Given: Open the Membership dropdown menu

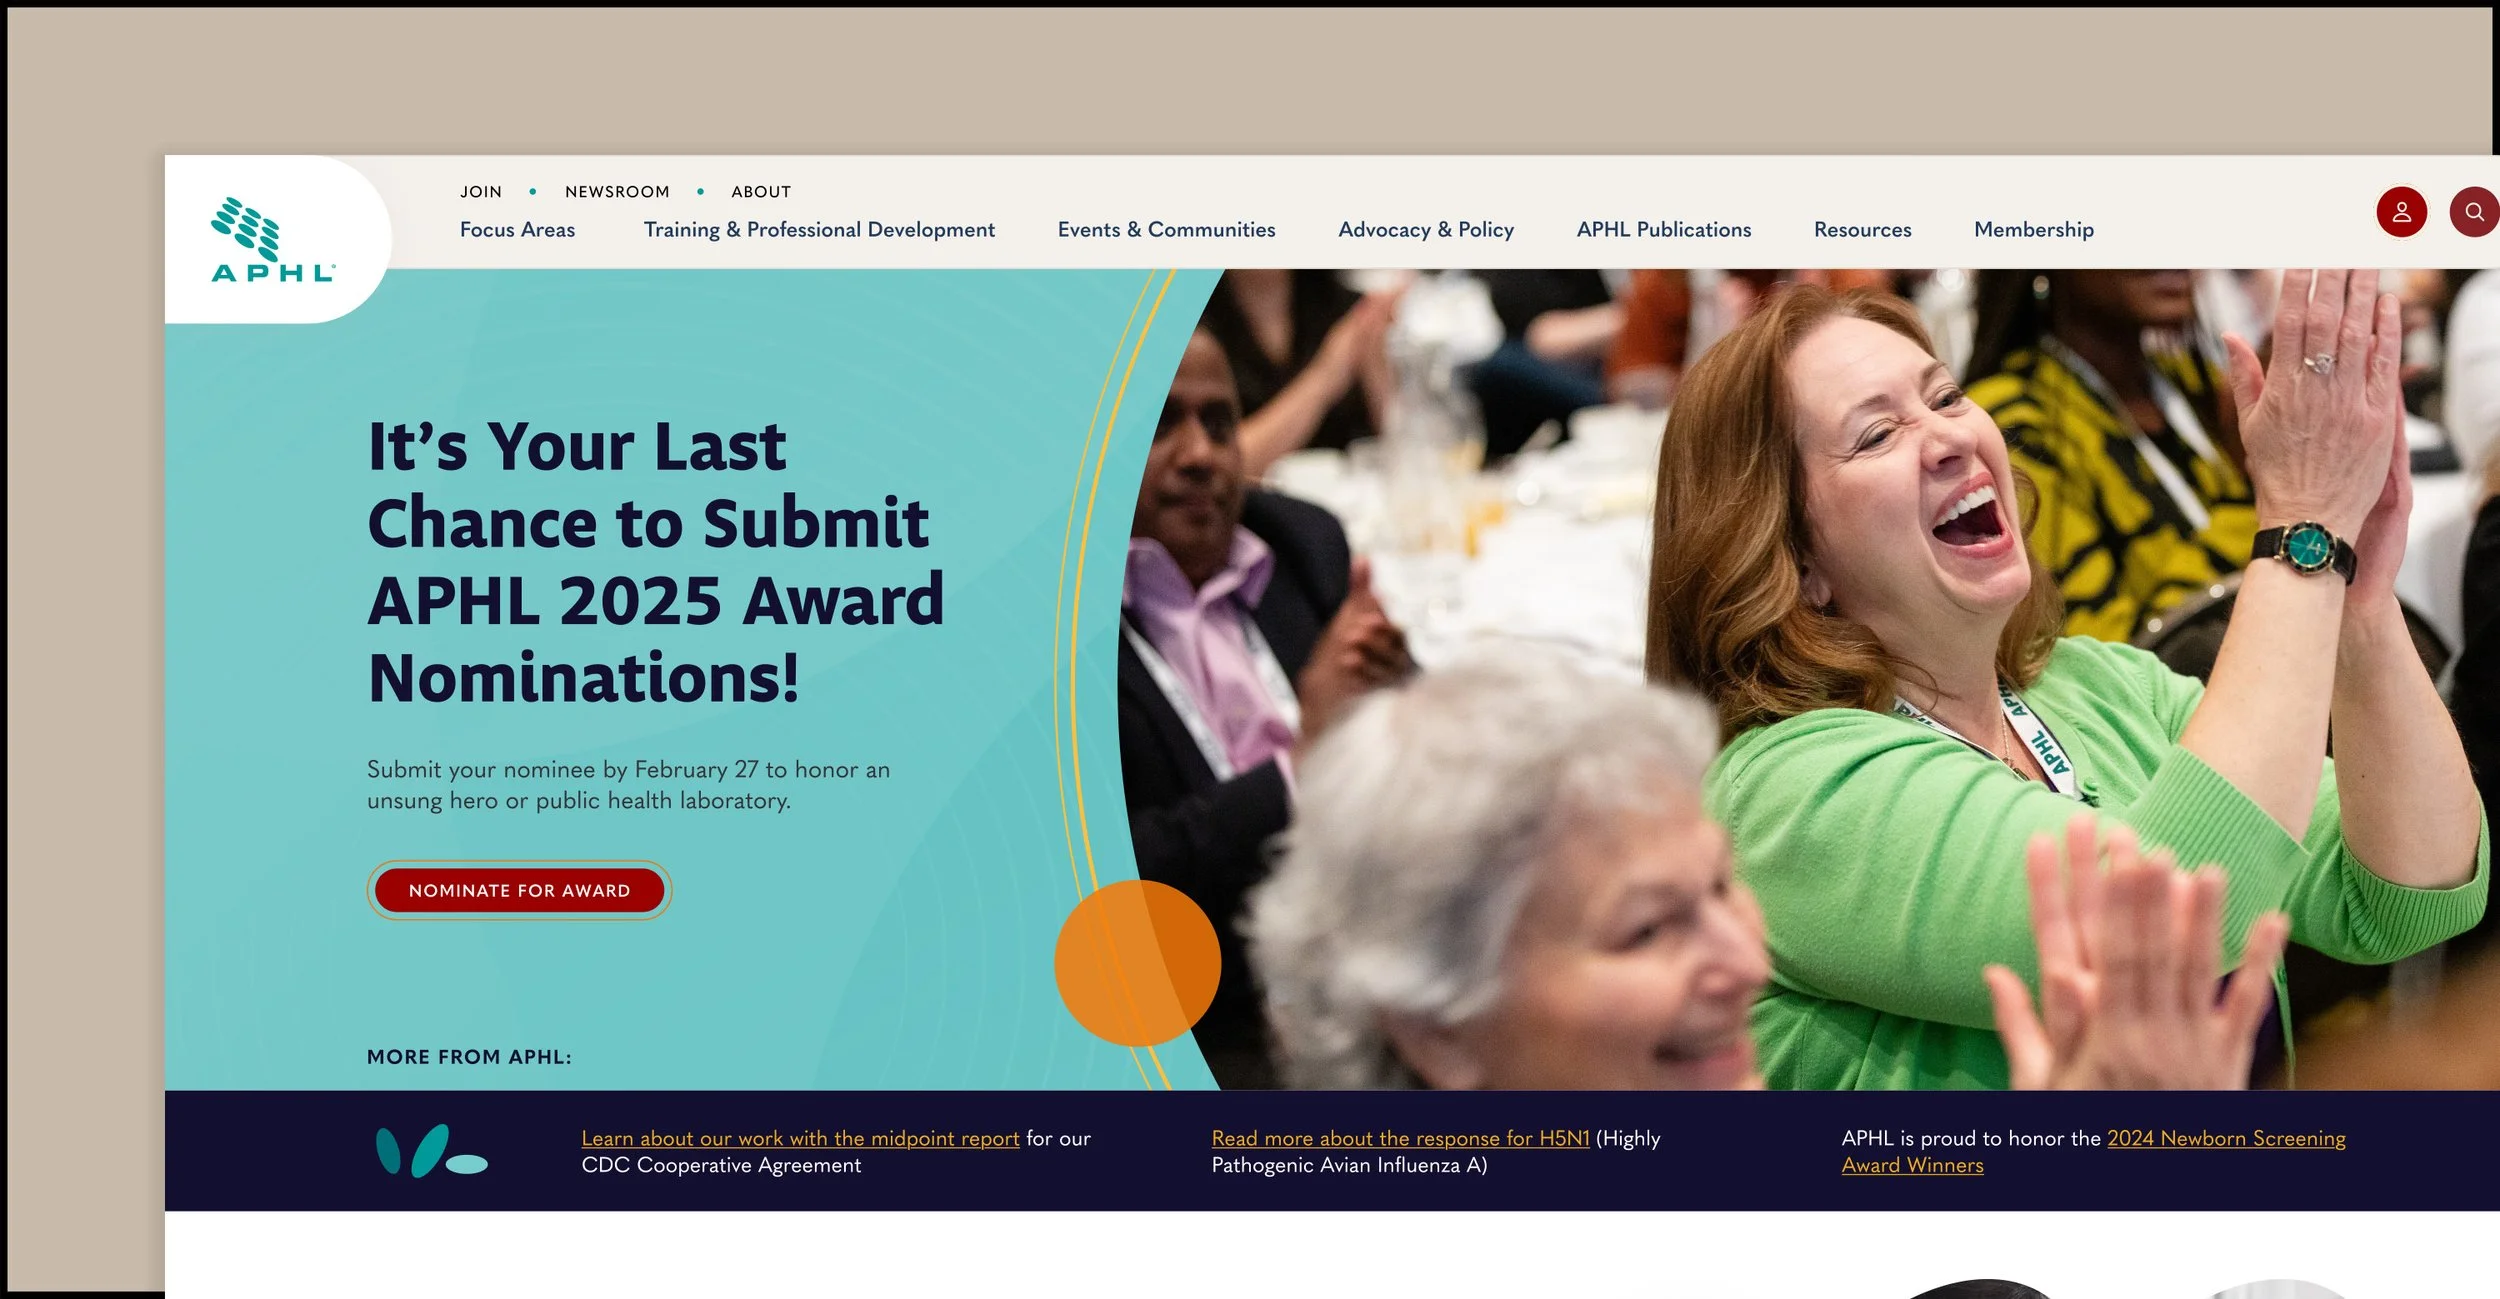Looking at the screenshot, I should pyautogui.click(x=2033, y=229).
